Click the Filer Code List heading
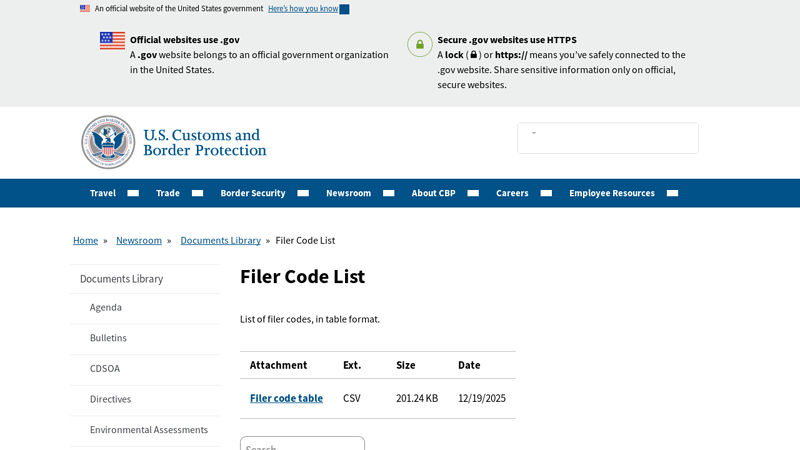The image size is (800, 450). [303, 277]
